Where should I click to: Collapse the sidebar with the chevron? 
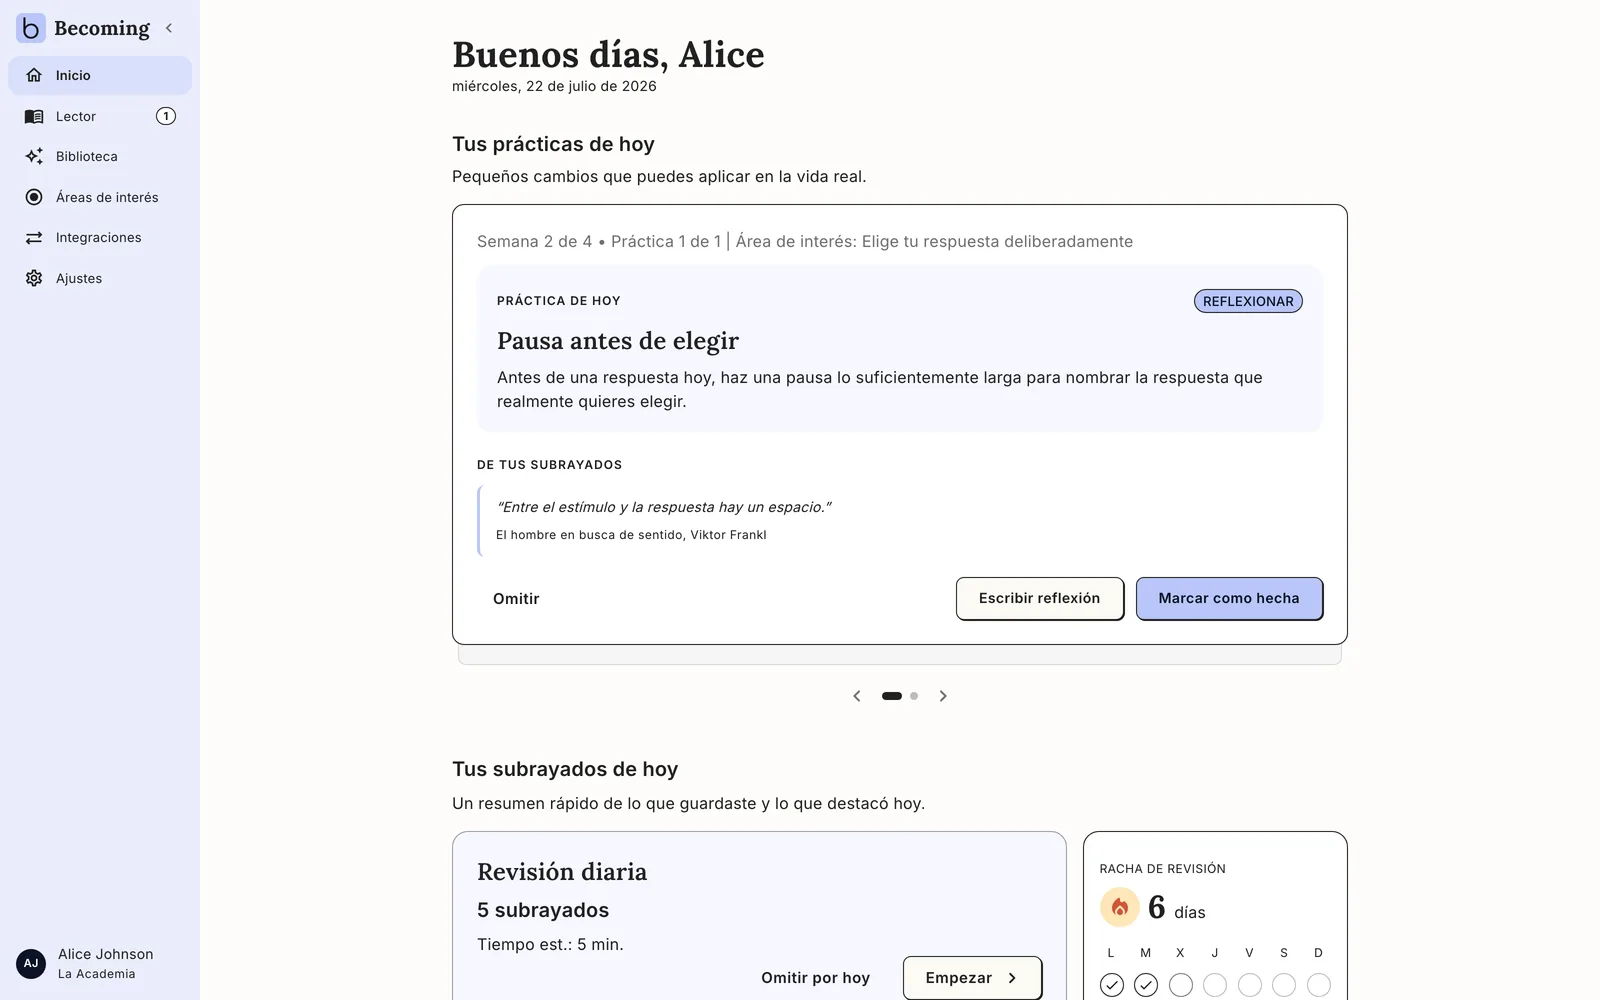click(x=169, y=28)
